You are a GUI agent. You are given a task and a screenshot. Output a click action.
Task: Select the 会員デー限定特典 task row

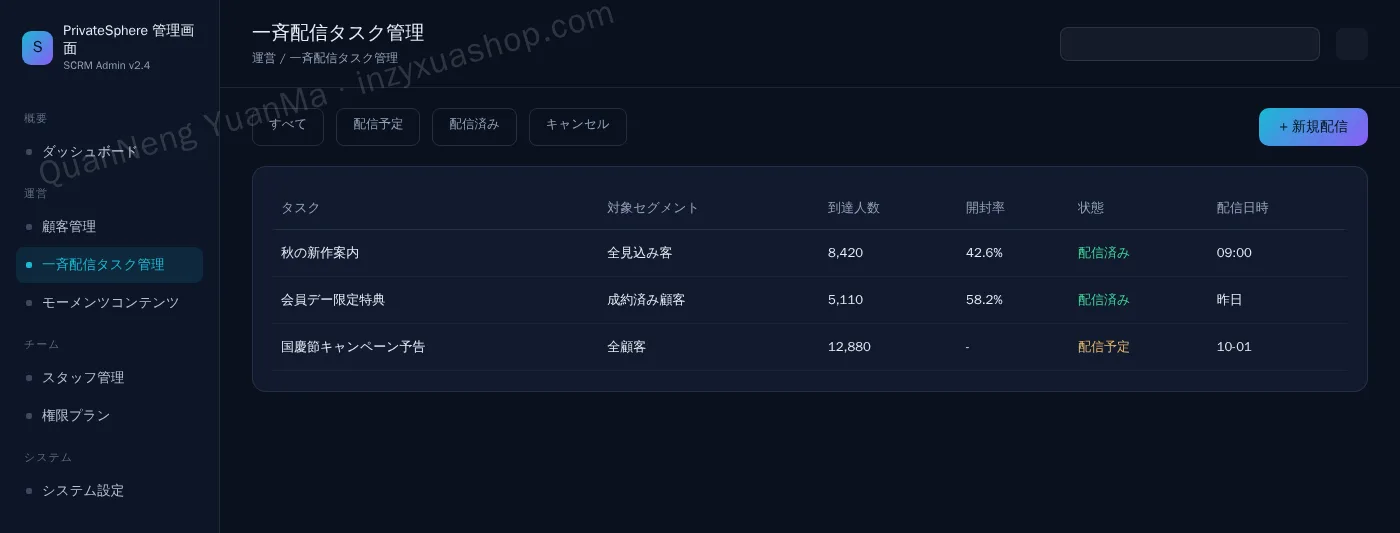click(809, 300)
